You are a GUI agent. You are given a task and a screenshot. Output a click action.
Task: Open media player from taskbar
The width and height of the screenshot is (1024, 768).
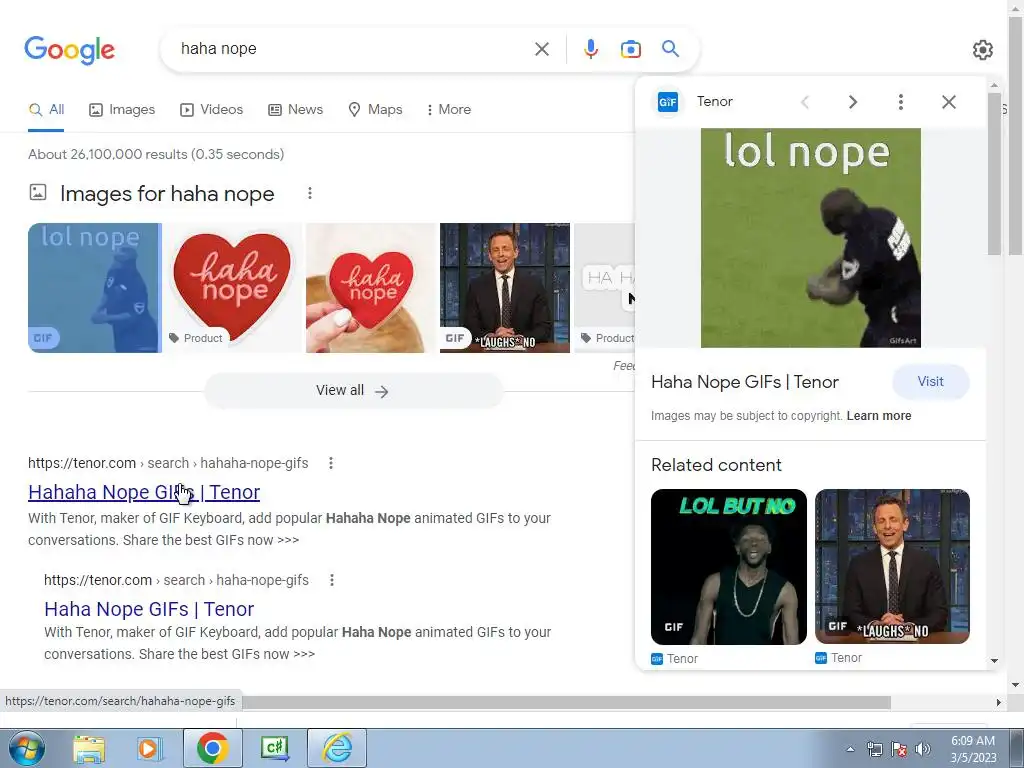(x=150, y=748)
